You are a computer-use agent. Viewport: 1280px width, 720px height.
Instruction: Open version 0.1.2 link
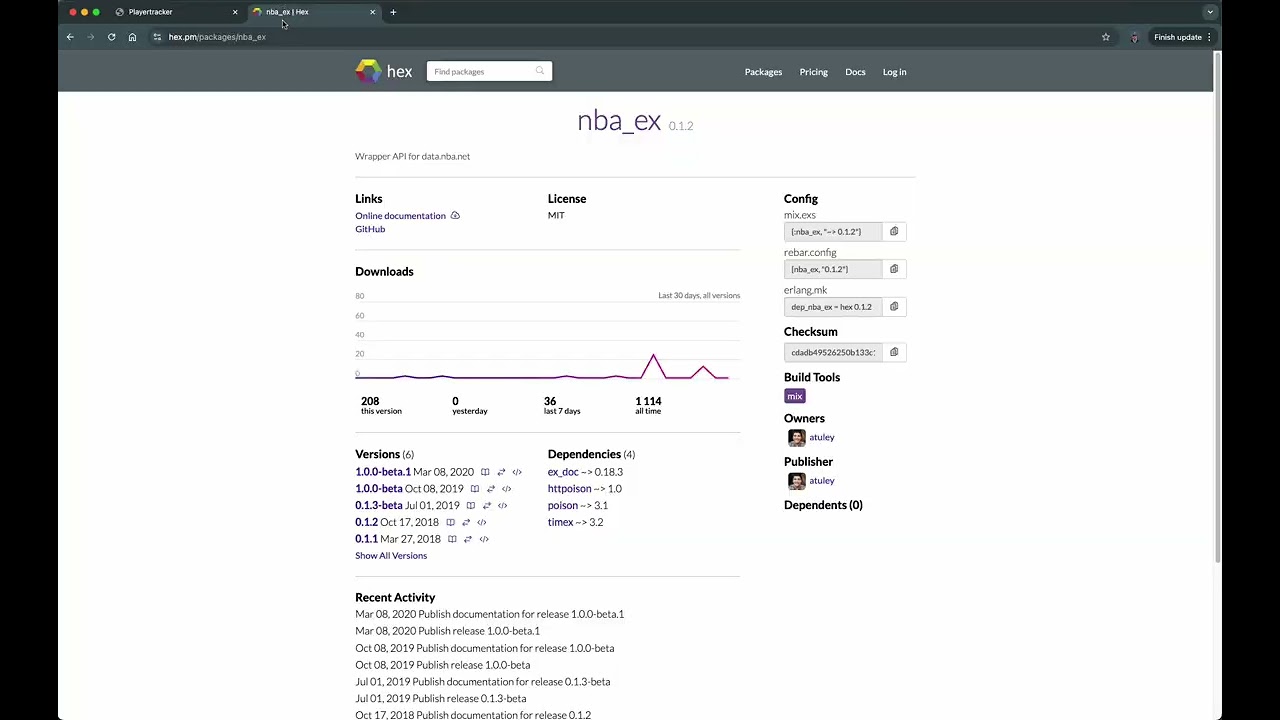[x=366, y=522]
